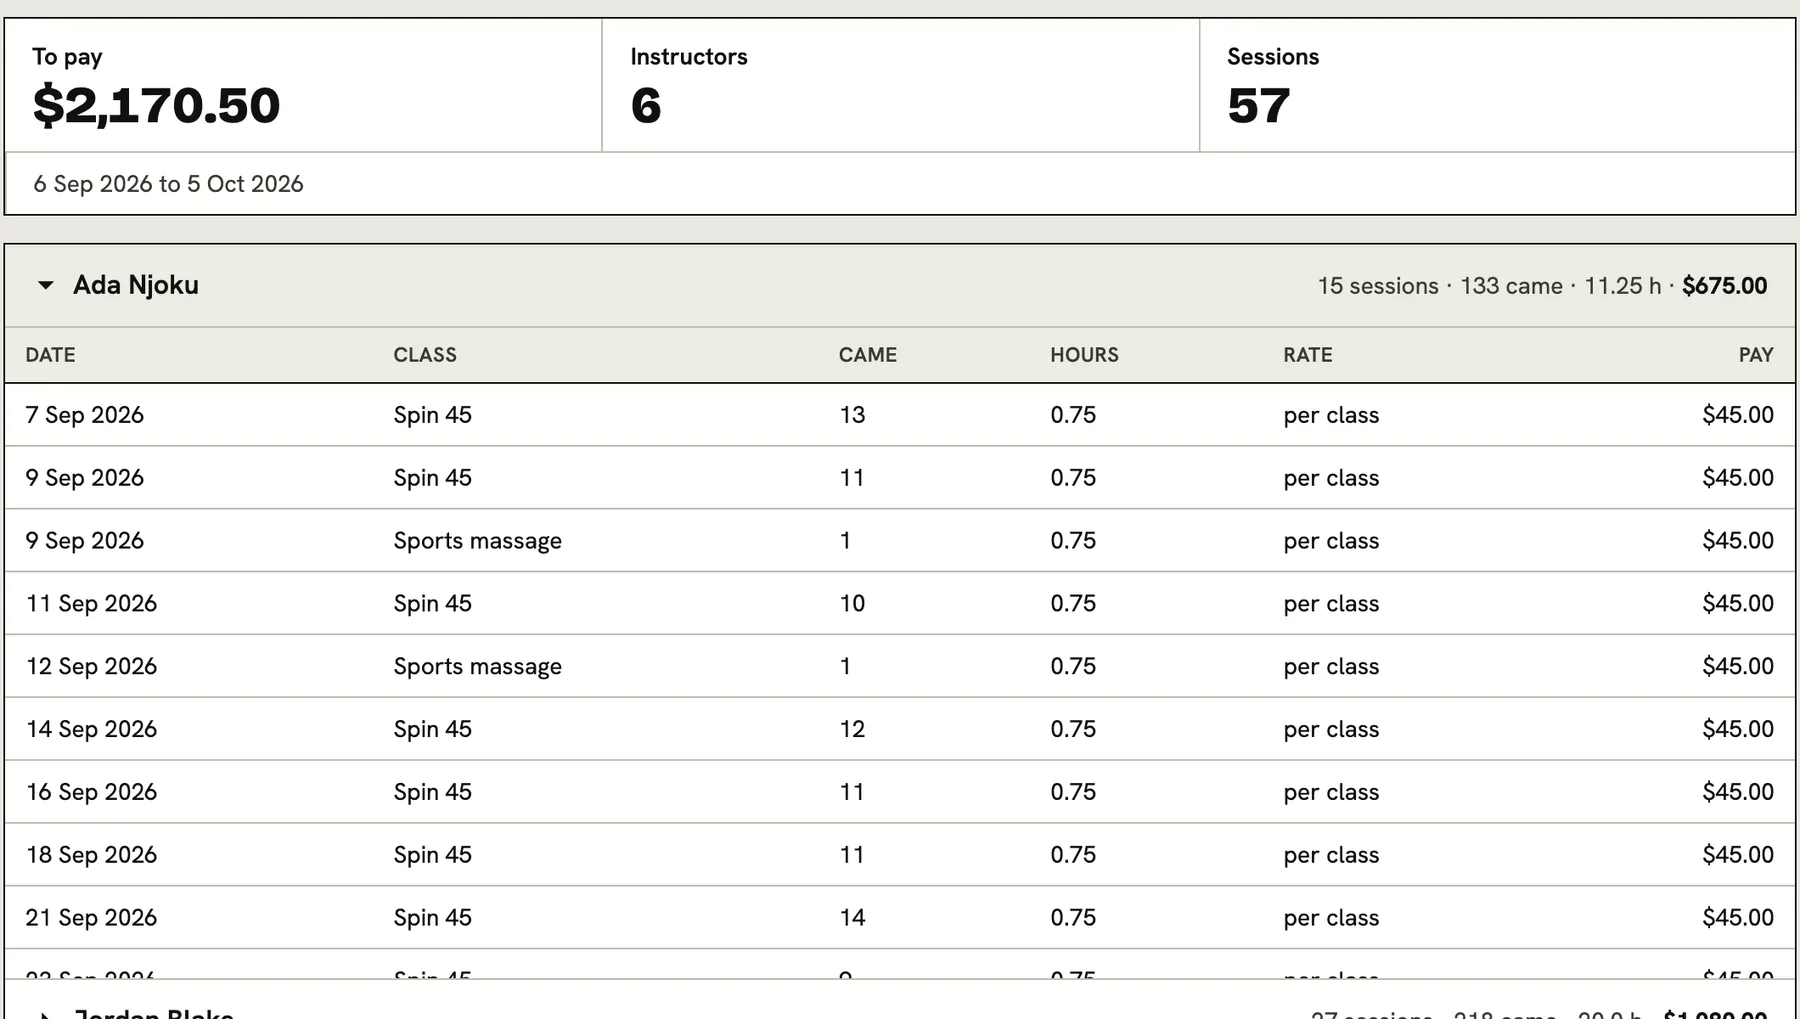Click per class rate in the 18 Sep row
This screenshot has height=1019, width=1800.
[1331, 856]
